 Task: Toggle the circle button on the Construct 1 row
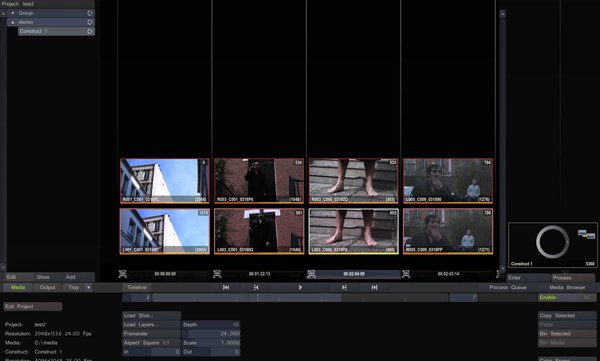pos(90,31)
